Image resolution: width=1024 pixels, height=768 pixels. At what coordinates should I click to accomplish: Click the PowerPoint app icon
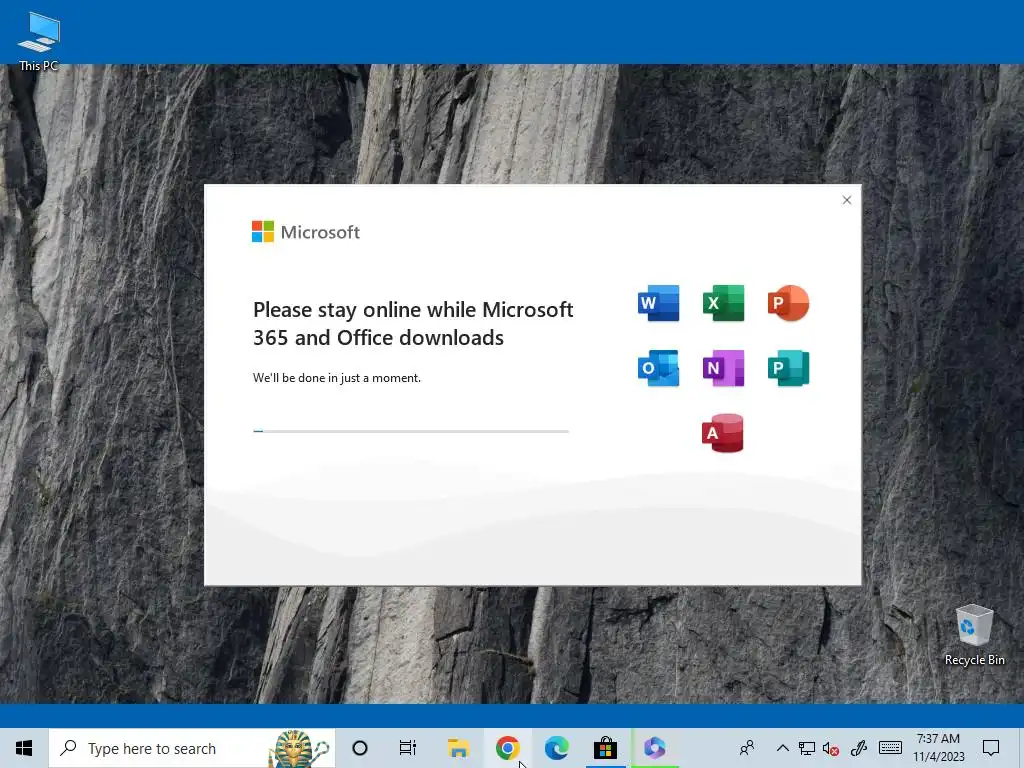[788, 303]
